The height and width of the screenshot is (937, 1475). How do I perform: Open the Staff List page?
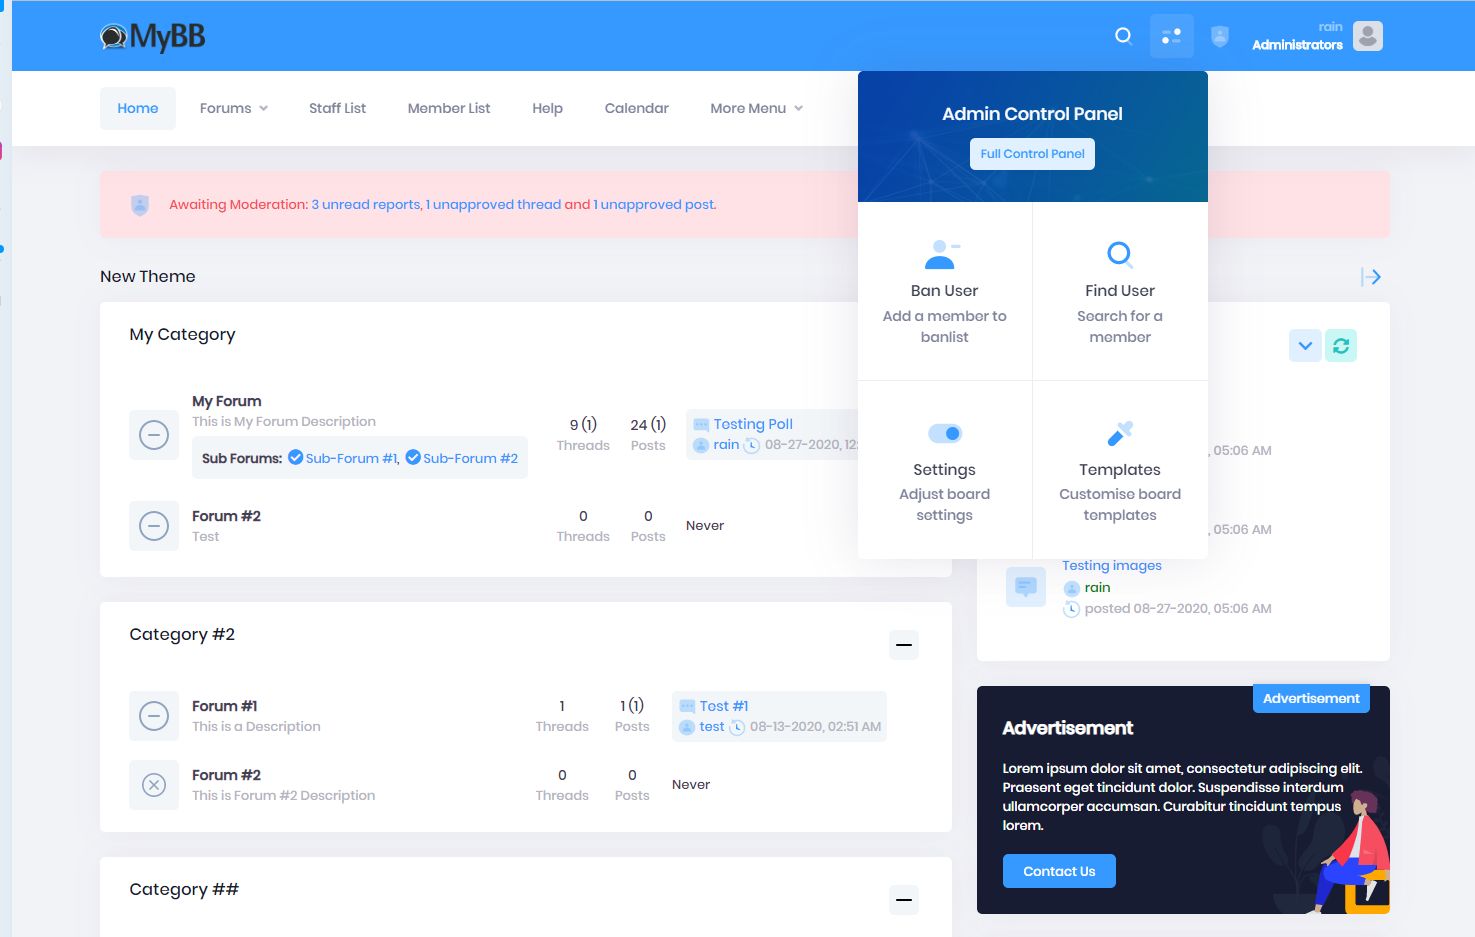337,108
